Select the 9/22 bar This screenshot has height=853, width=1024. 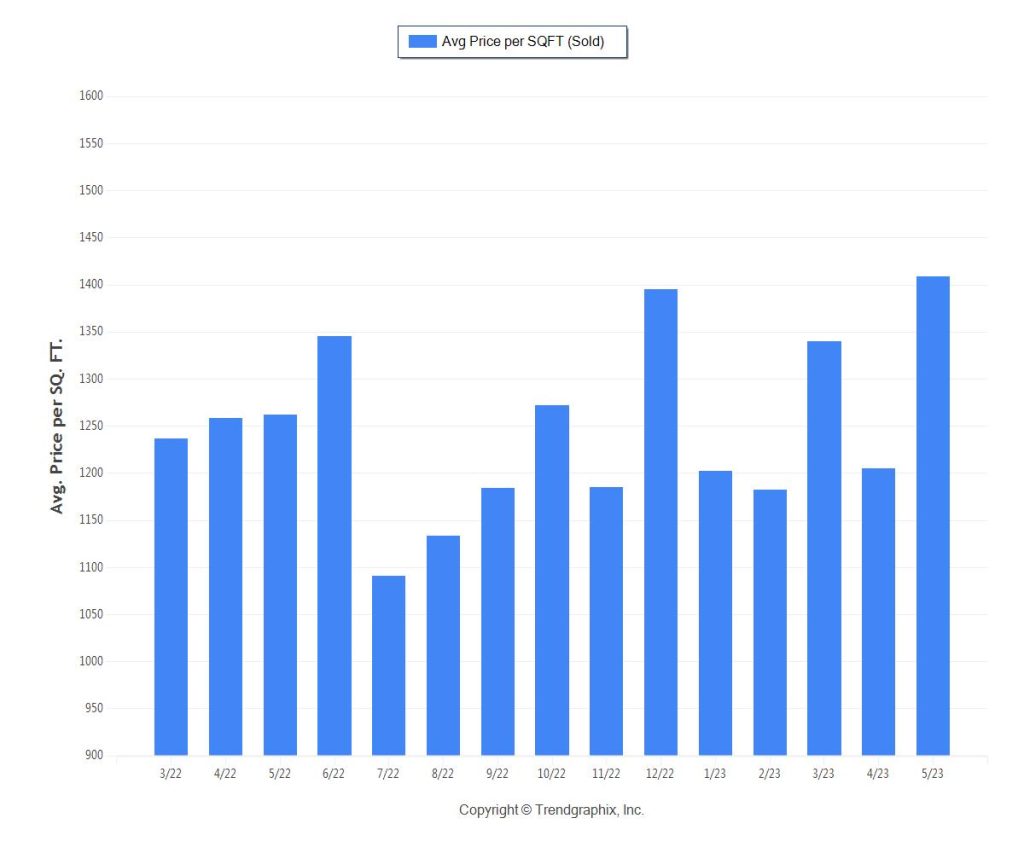coord(498,622)
